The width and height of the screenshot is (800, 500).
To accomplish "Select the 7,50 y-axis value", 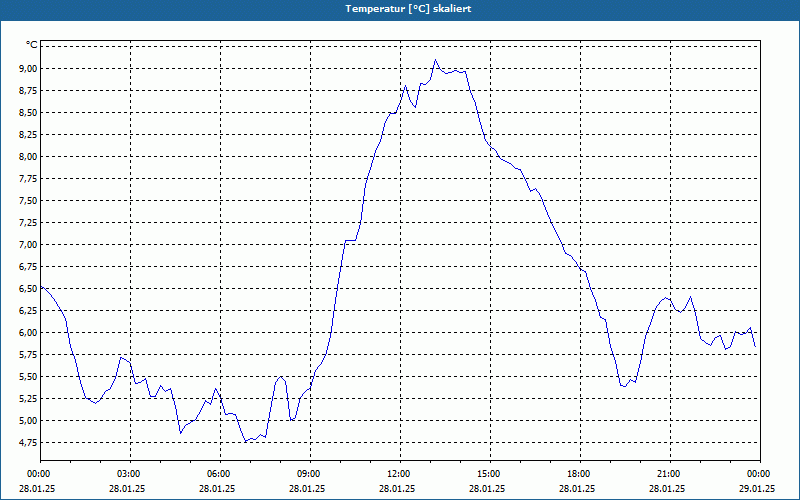I will tap(29, 201).
